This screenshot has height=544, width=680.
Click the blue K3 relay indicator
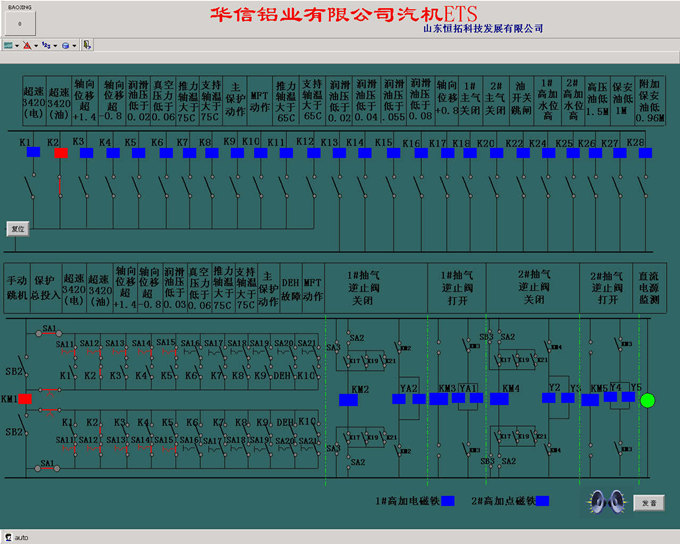pyautogui.click(x=87, y=153)
